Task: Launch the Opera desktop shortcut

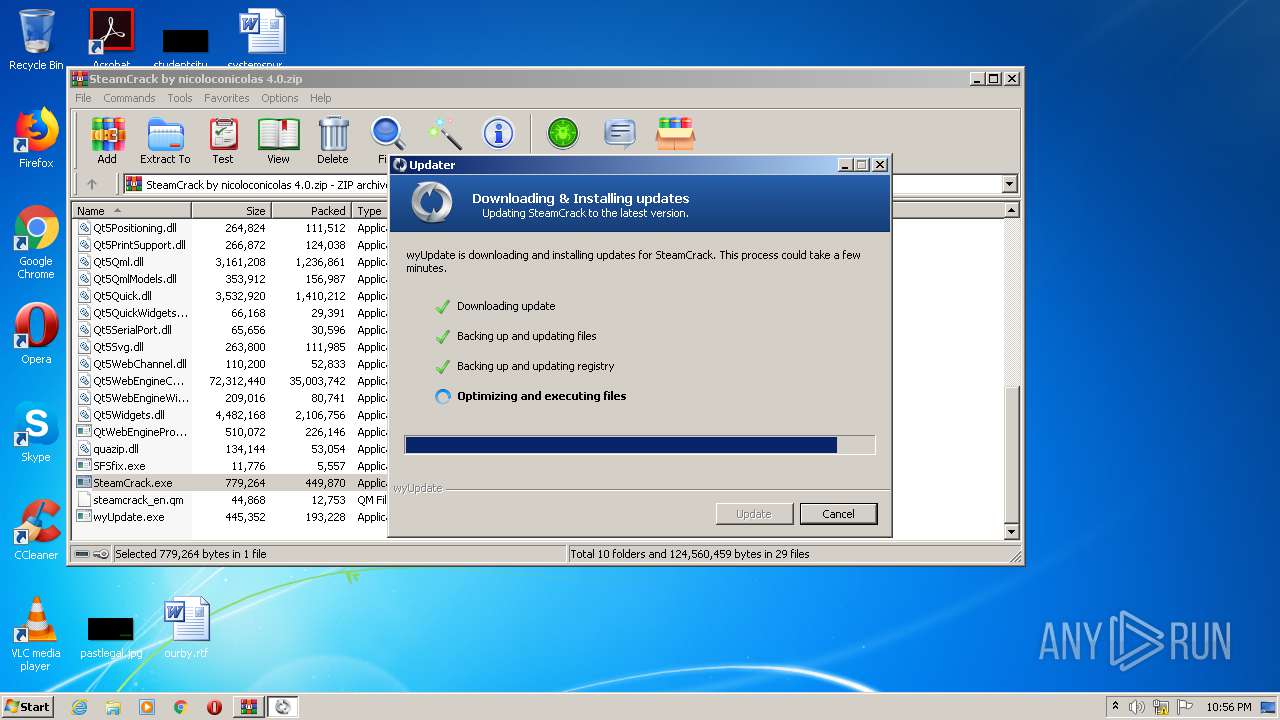Action: click(x=36, y=334)
